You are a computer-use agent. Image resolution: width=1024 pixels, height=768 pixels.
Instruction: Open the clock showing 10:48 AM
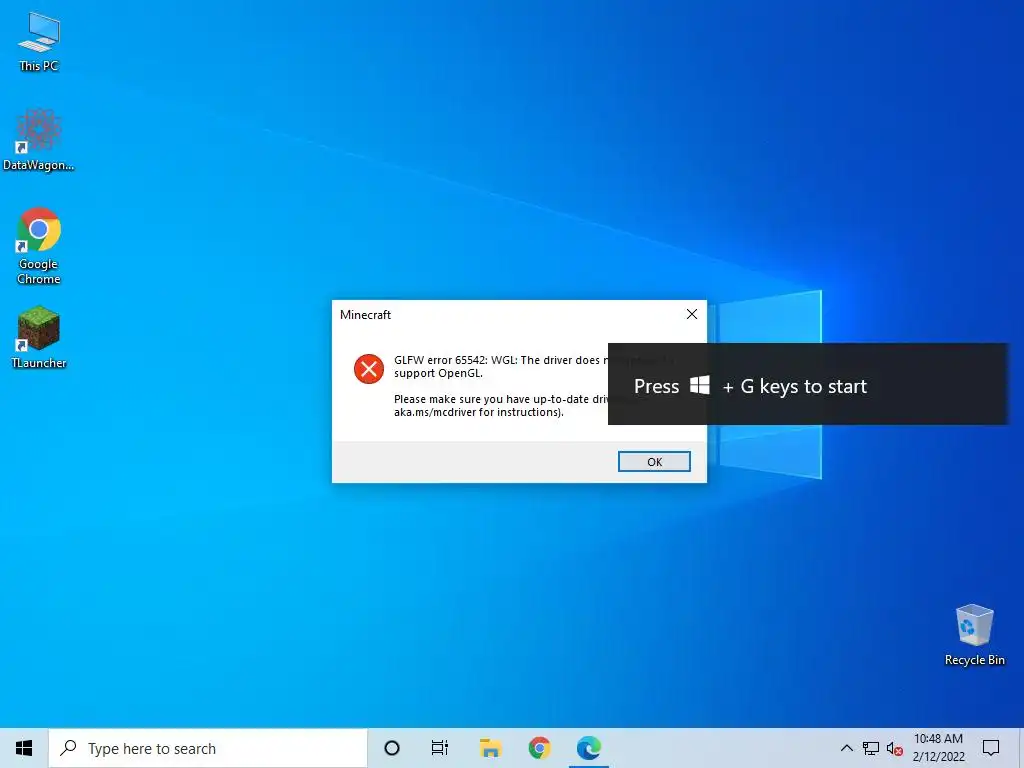[938, 748]
